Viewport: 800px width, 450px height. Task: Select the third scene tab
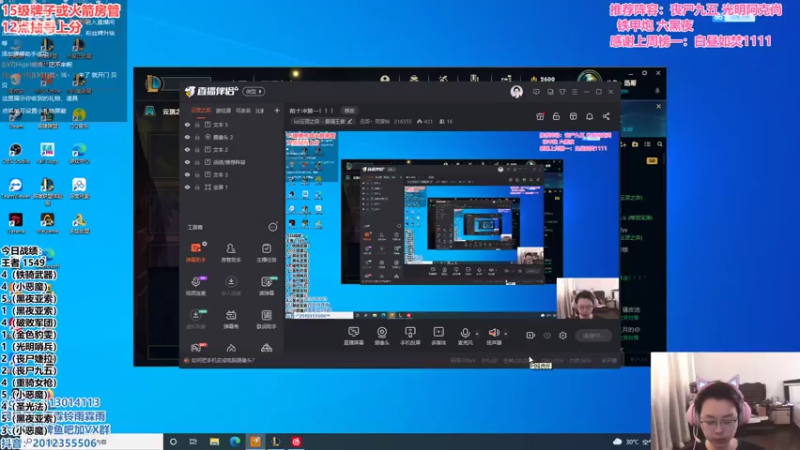coord(243,110)
